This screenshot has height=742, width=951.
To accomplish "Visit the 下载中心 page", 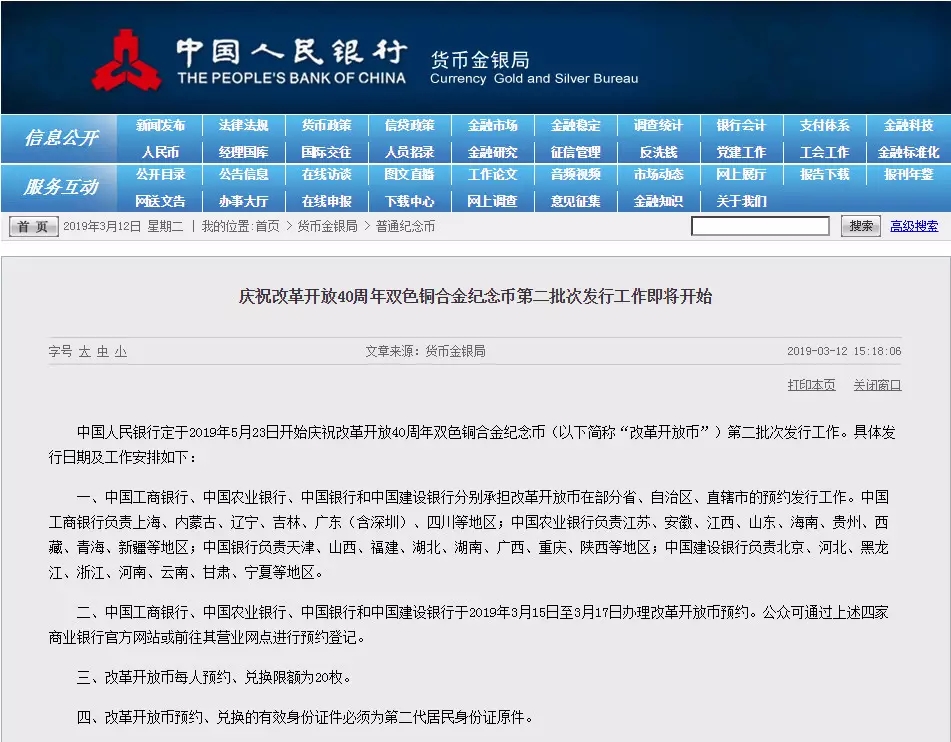I will click(x=409, y=201).
